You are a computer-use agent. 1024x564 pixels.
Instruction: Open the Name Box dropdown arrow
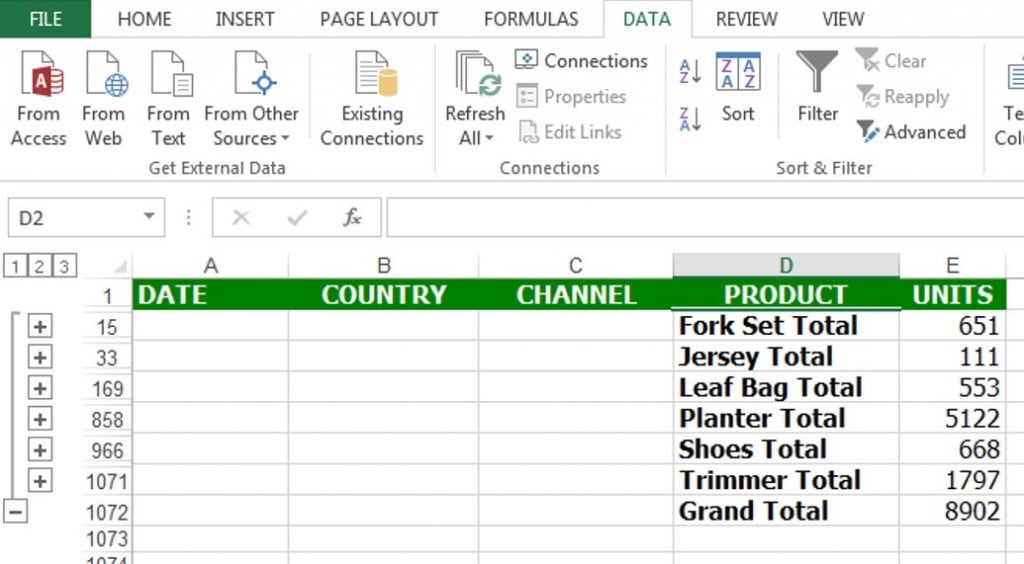click(148, 217)
